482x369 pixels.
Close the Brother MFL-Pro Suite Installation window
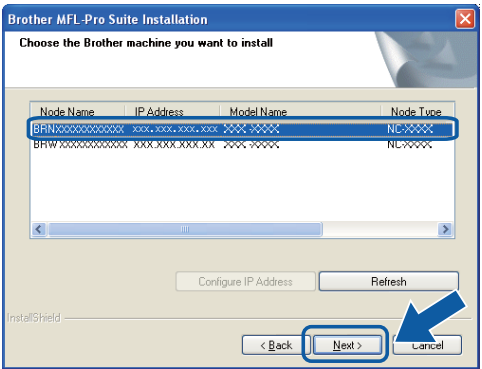point(465,19)
